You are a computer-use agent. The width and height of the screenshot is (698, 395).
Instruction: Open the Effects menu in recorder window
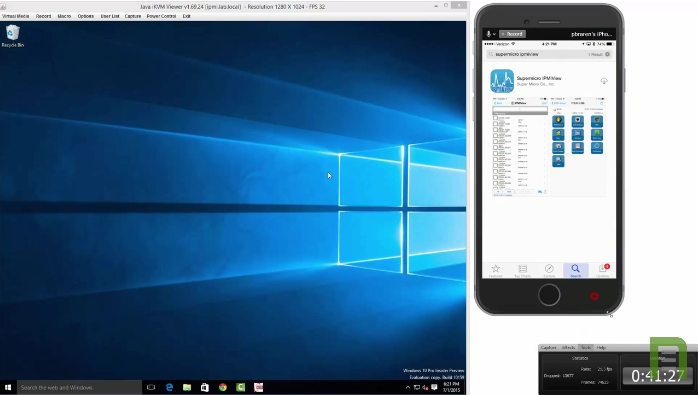click(x=568, y=347)
